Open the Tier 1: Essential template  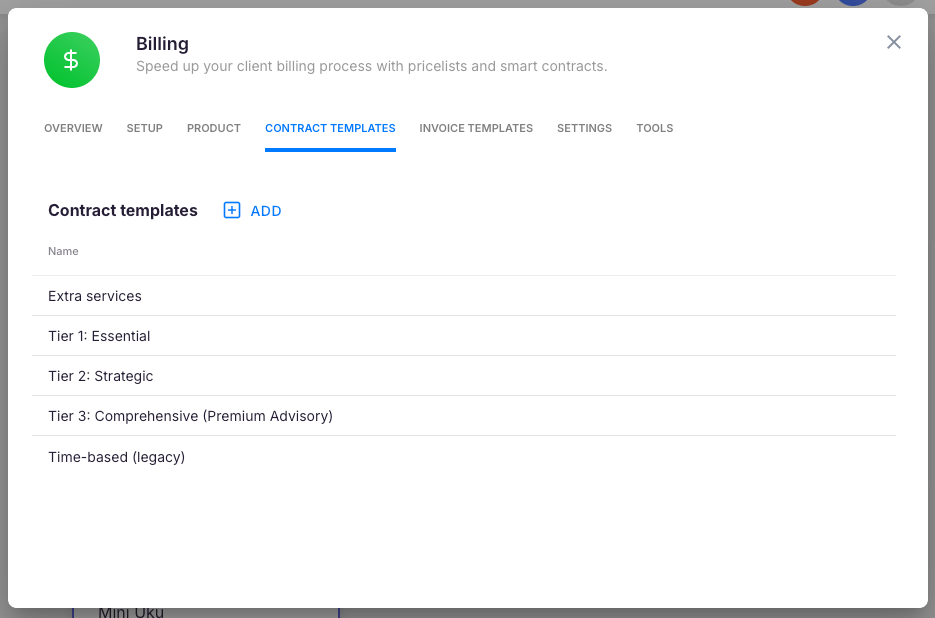point(99,336)
